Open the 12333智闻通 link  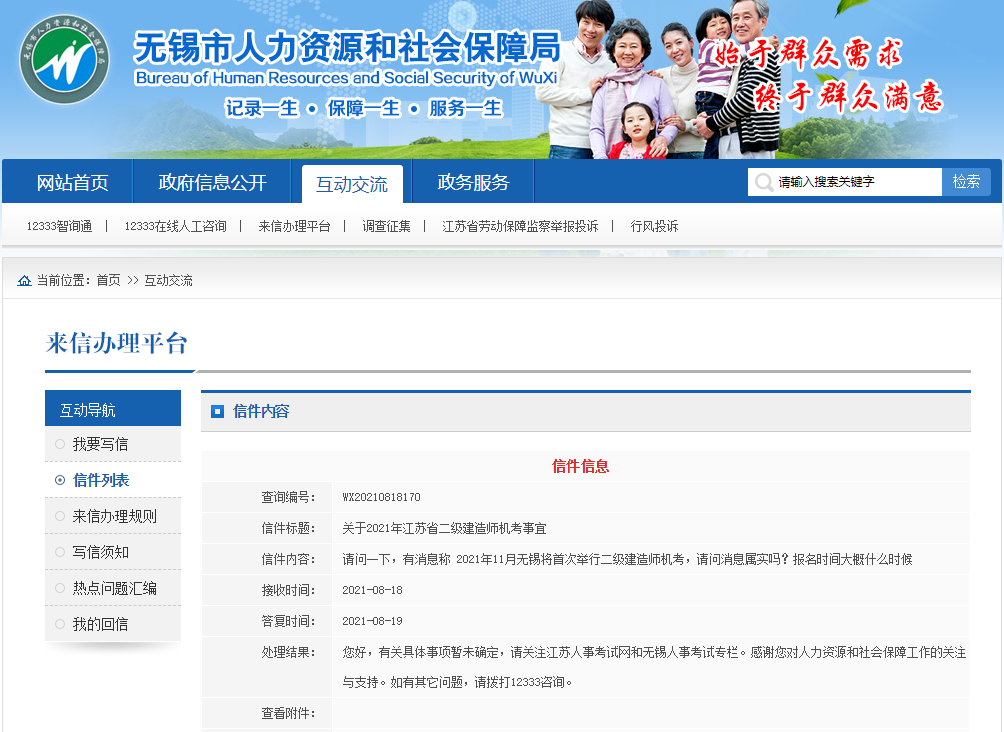[x=58, y=226]
